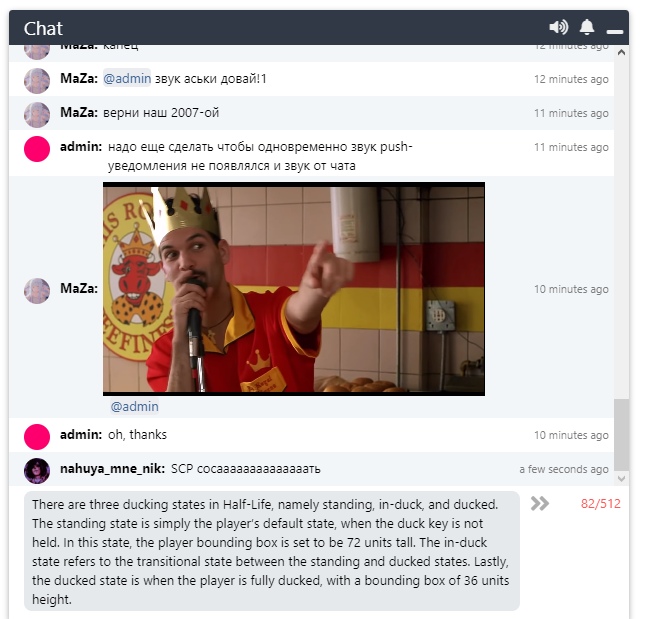Click the Chat header title

pos(43,29)
